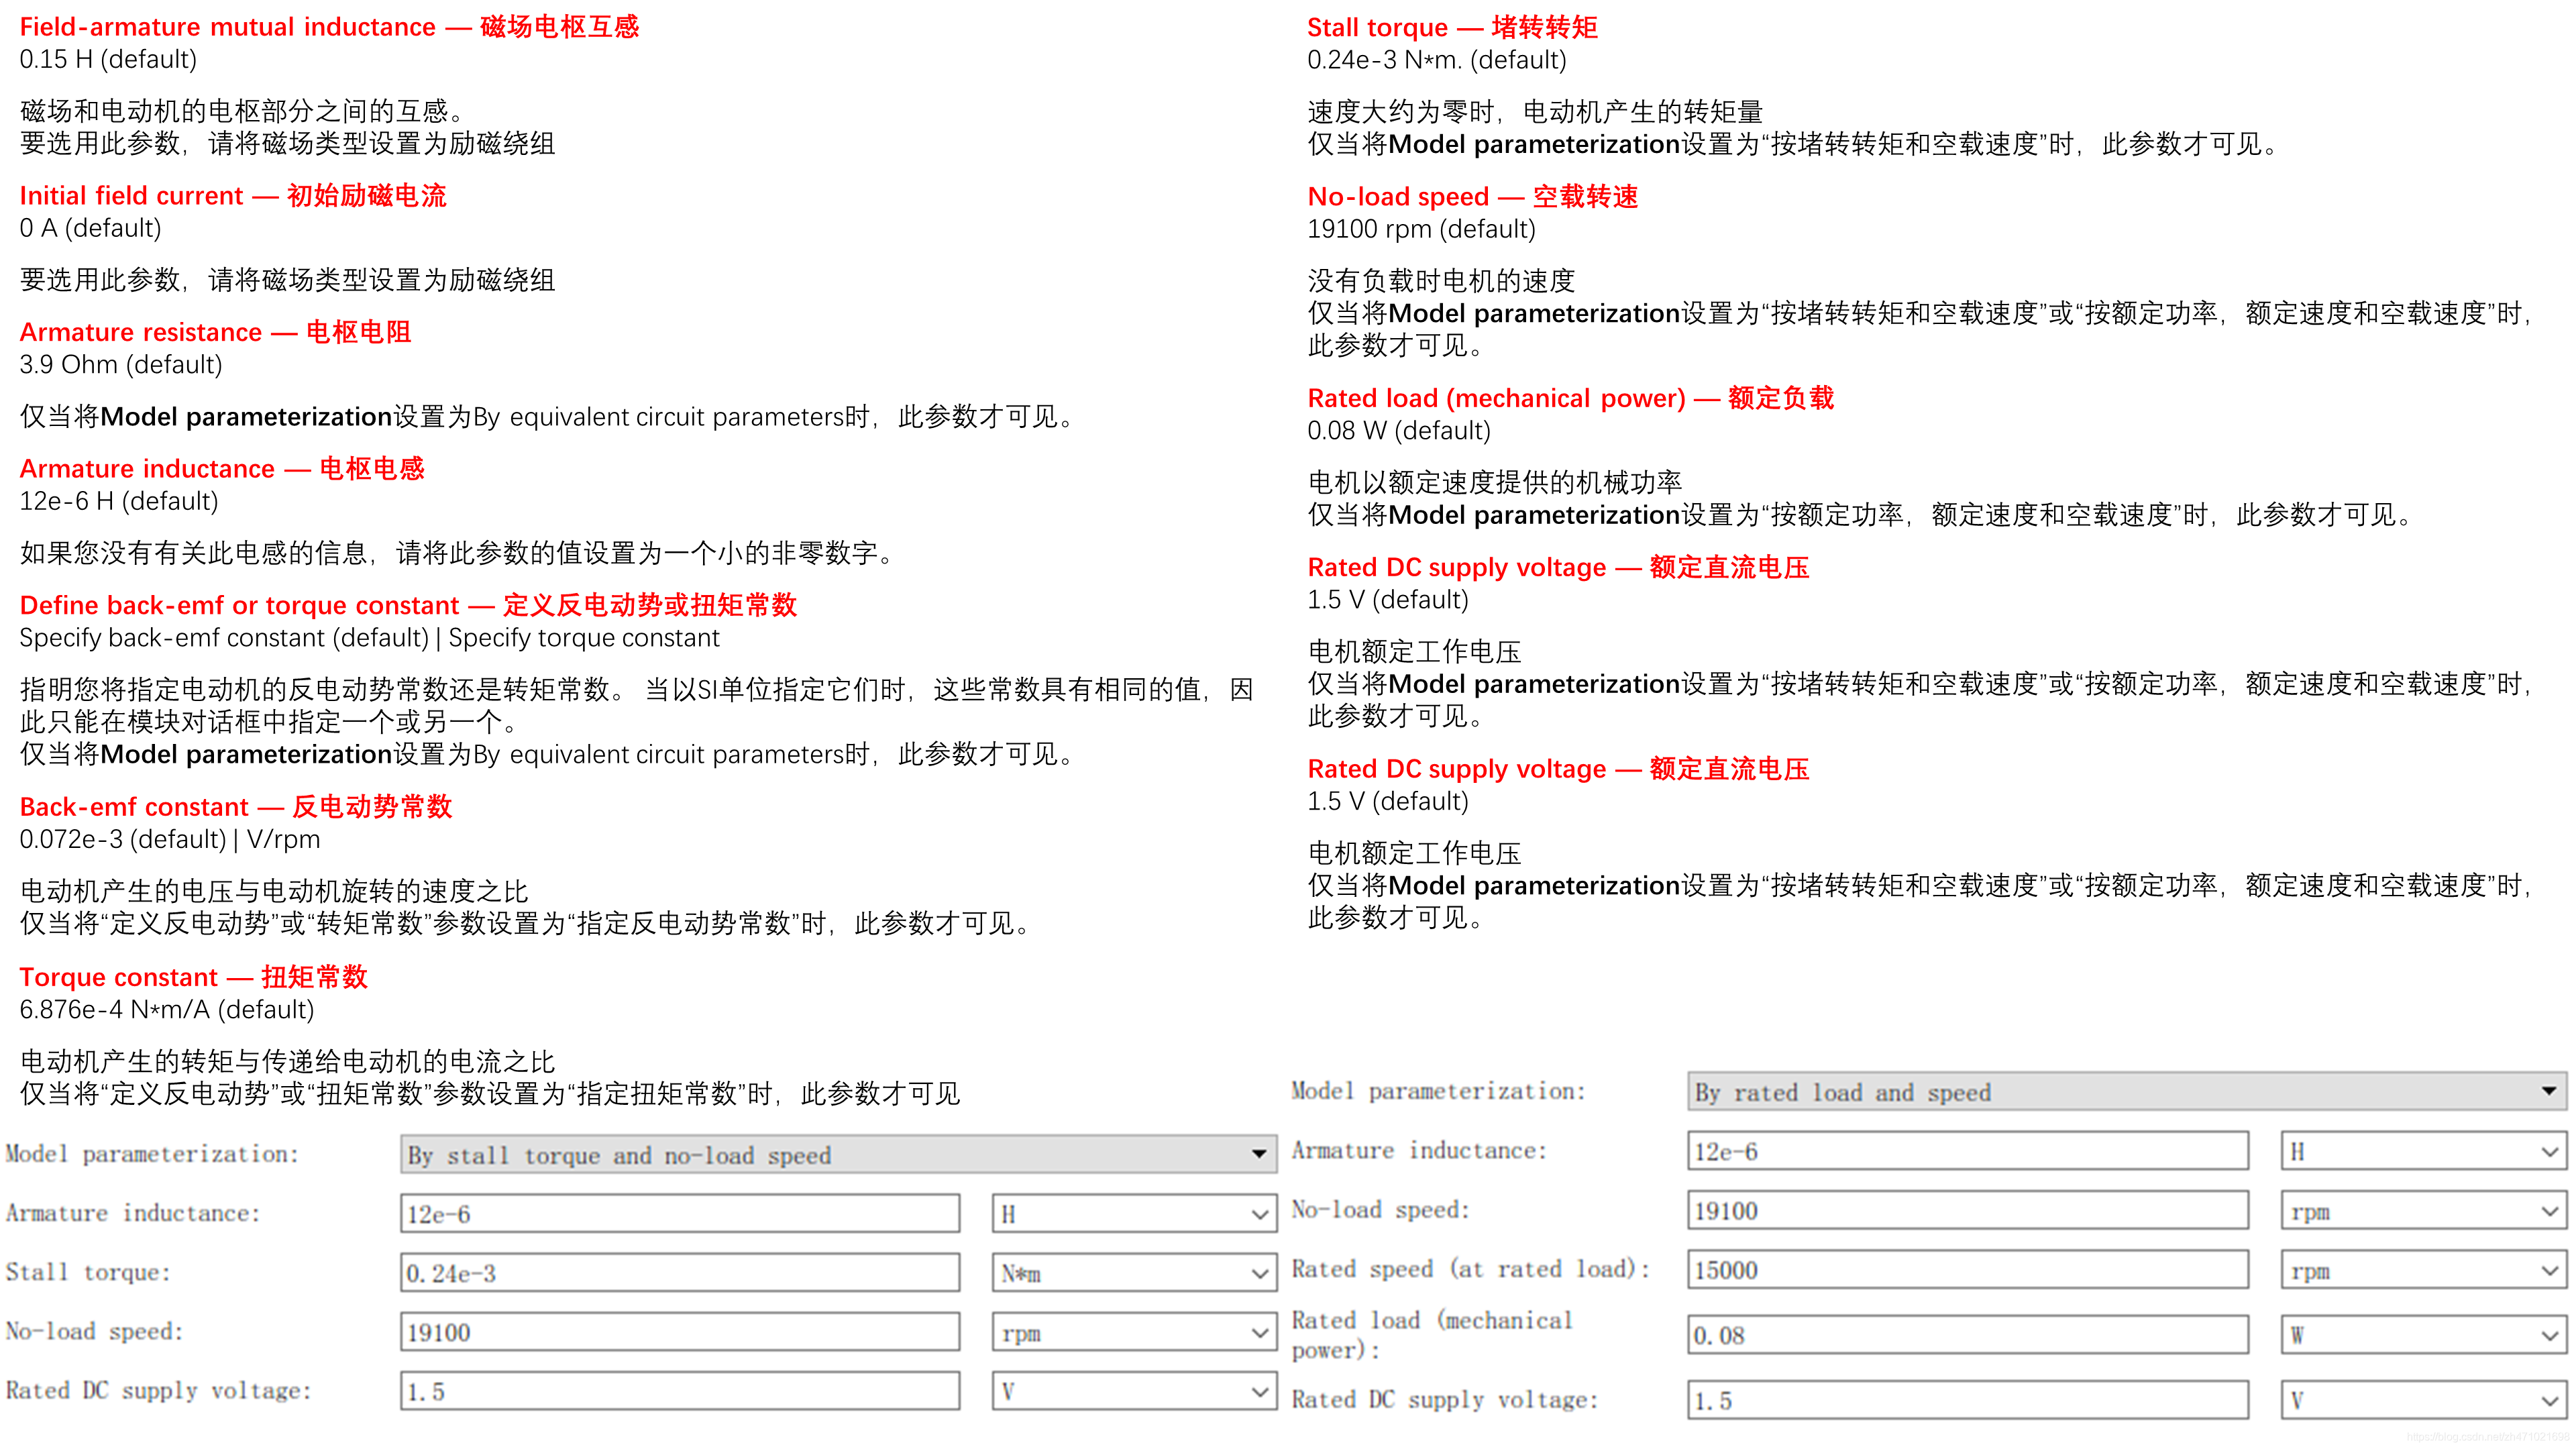This screenshot has width=2576, height=1449.
Task: Click right Rated DC supply voltage field
Action: (1967, 1400)
